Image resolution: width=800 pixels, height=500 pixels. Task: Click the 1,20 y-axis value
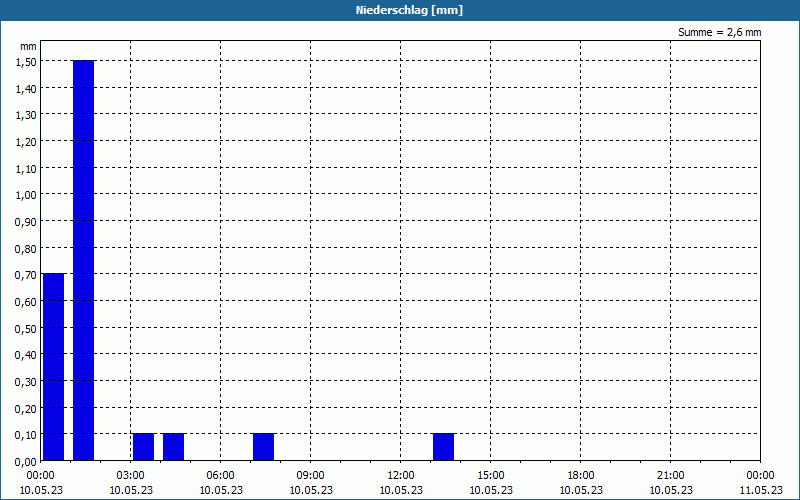pos(26,141)
